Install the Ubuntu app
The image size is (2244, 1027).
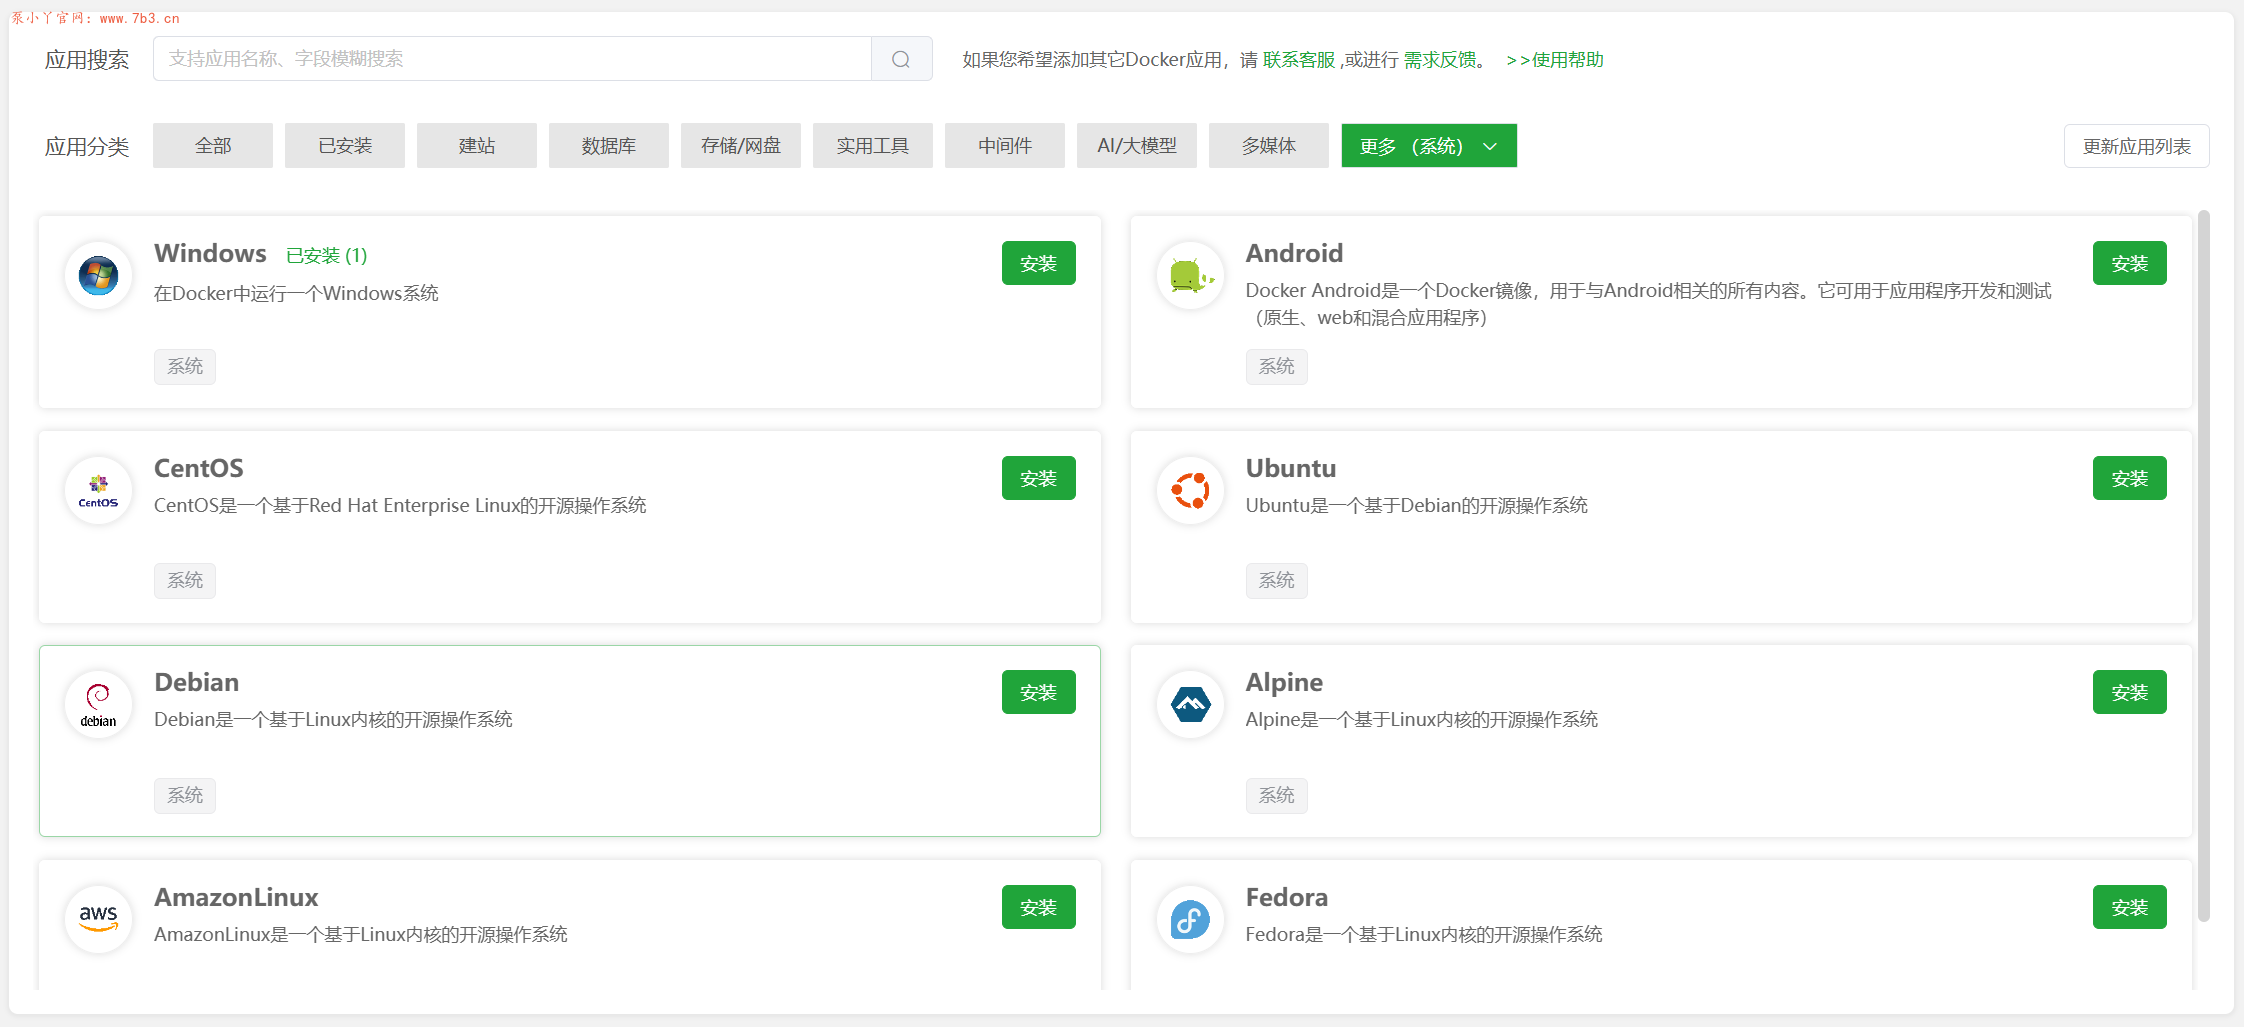2130,478
